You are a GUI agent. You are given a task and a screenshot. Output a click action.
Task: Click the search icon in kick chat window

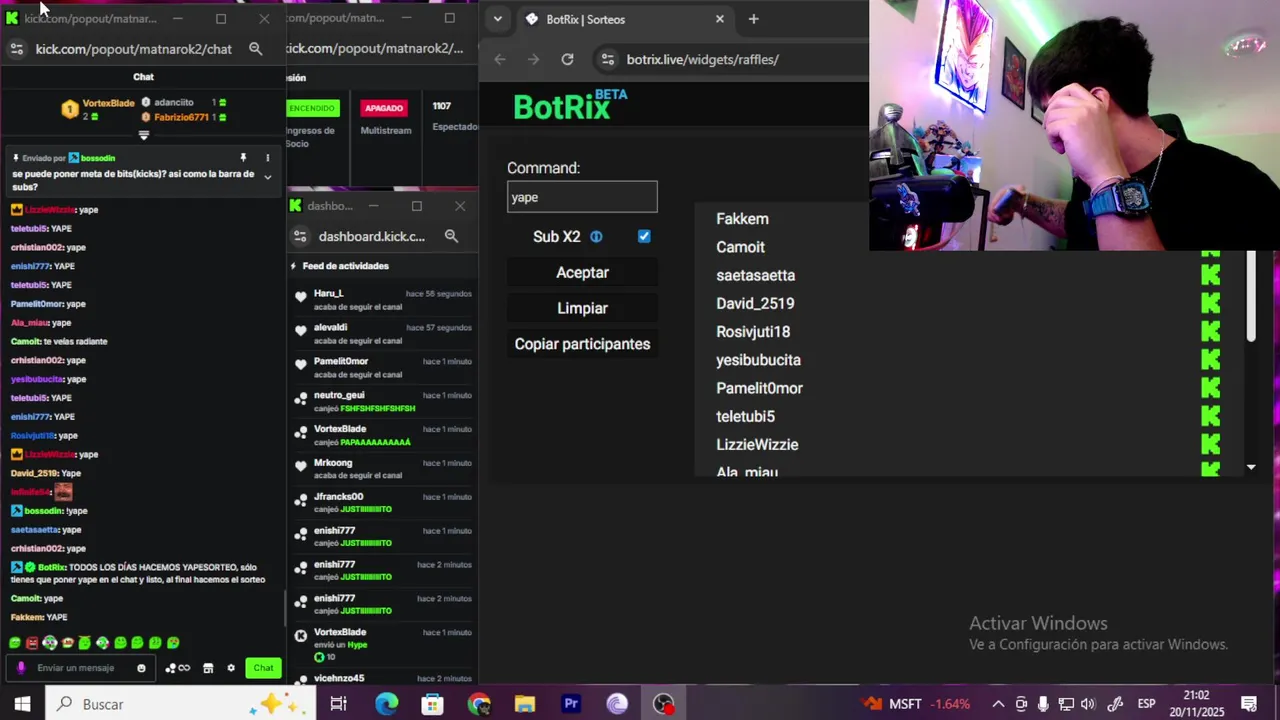pos(255,48)
